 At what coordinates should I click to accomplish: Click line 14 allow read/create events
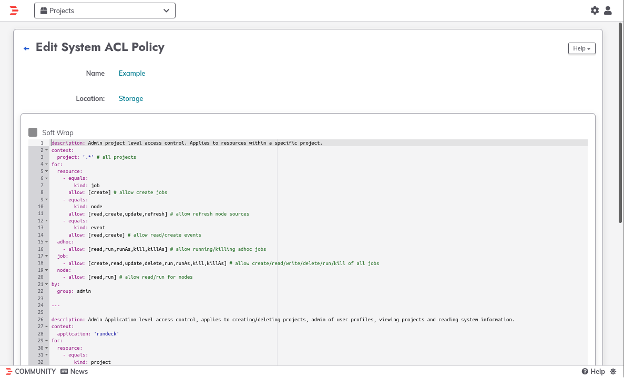pos(135,235)
